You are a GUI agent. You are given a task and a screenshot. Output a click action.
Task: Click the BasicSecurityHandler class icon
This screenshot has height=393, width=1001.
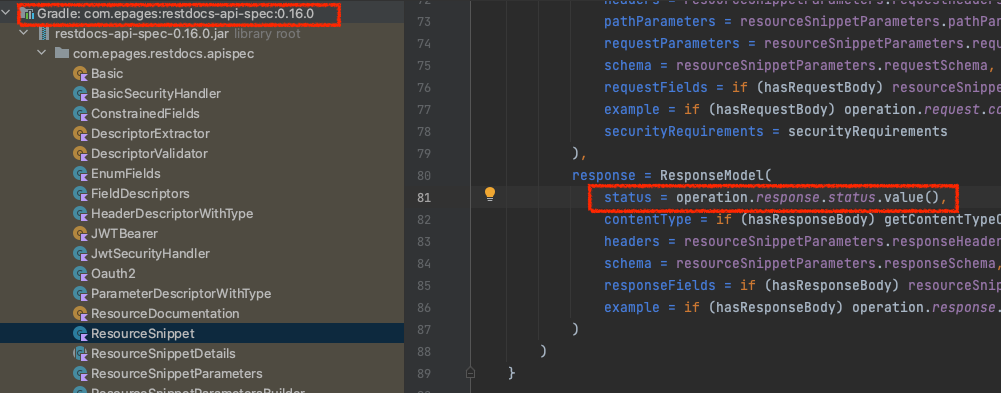[80, 94]
